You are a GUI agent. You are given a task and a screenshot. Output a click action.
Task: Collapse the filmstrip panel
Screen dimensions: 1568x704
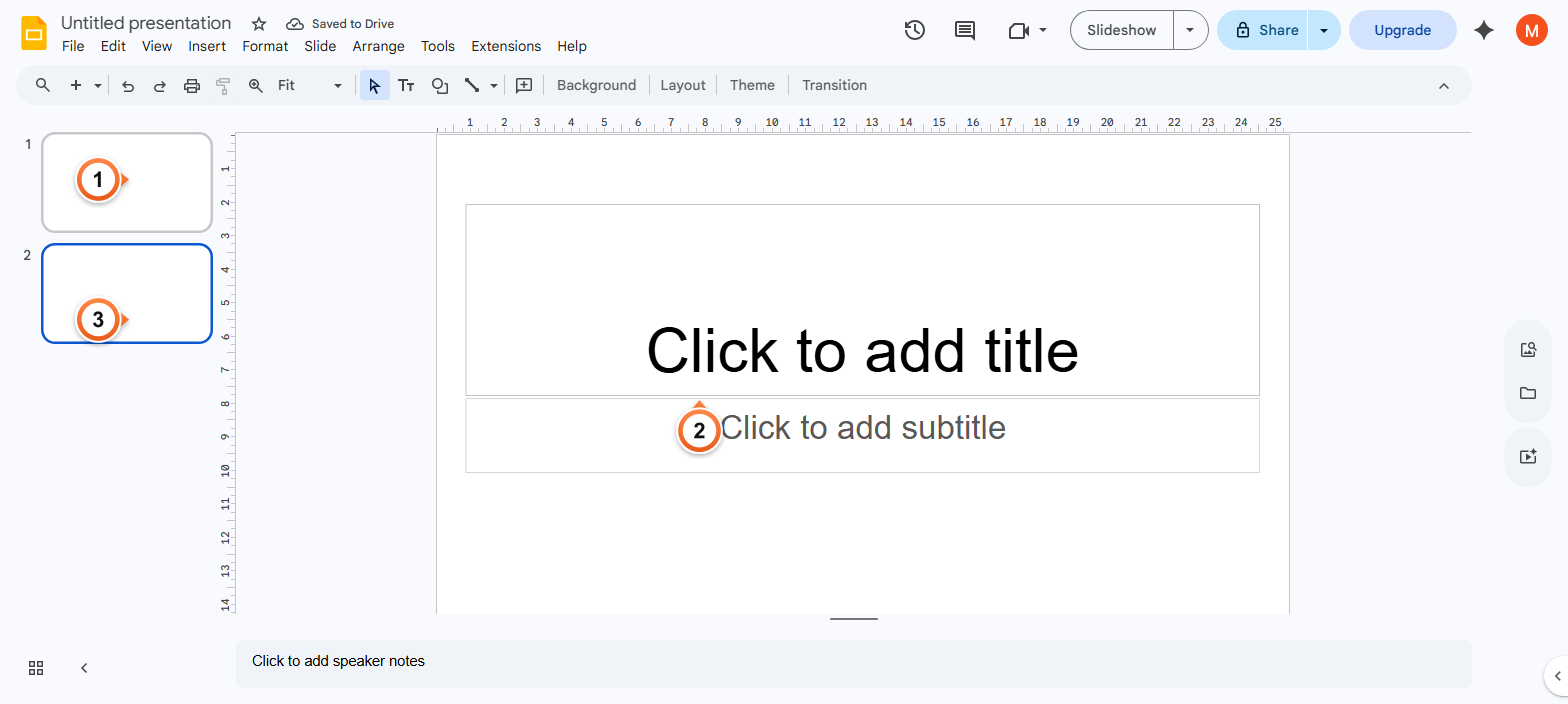coord(84,668)
